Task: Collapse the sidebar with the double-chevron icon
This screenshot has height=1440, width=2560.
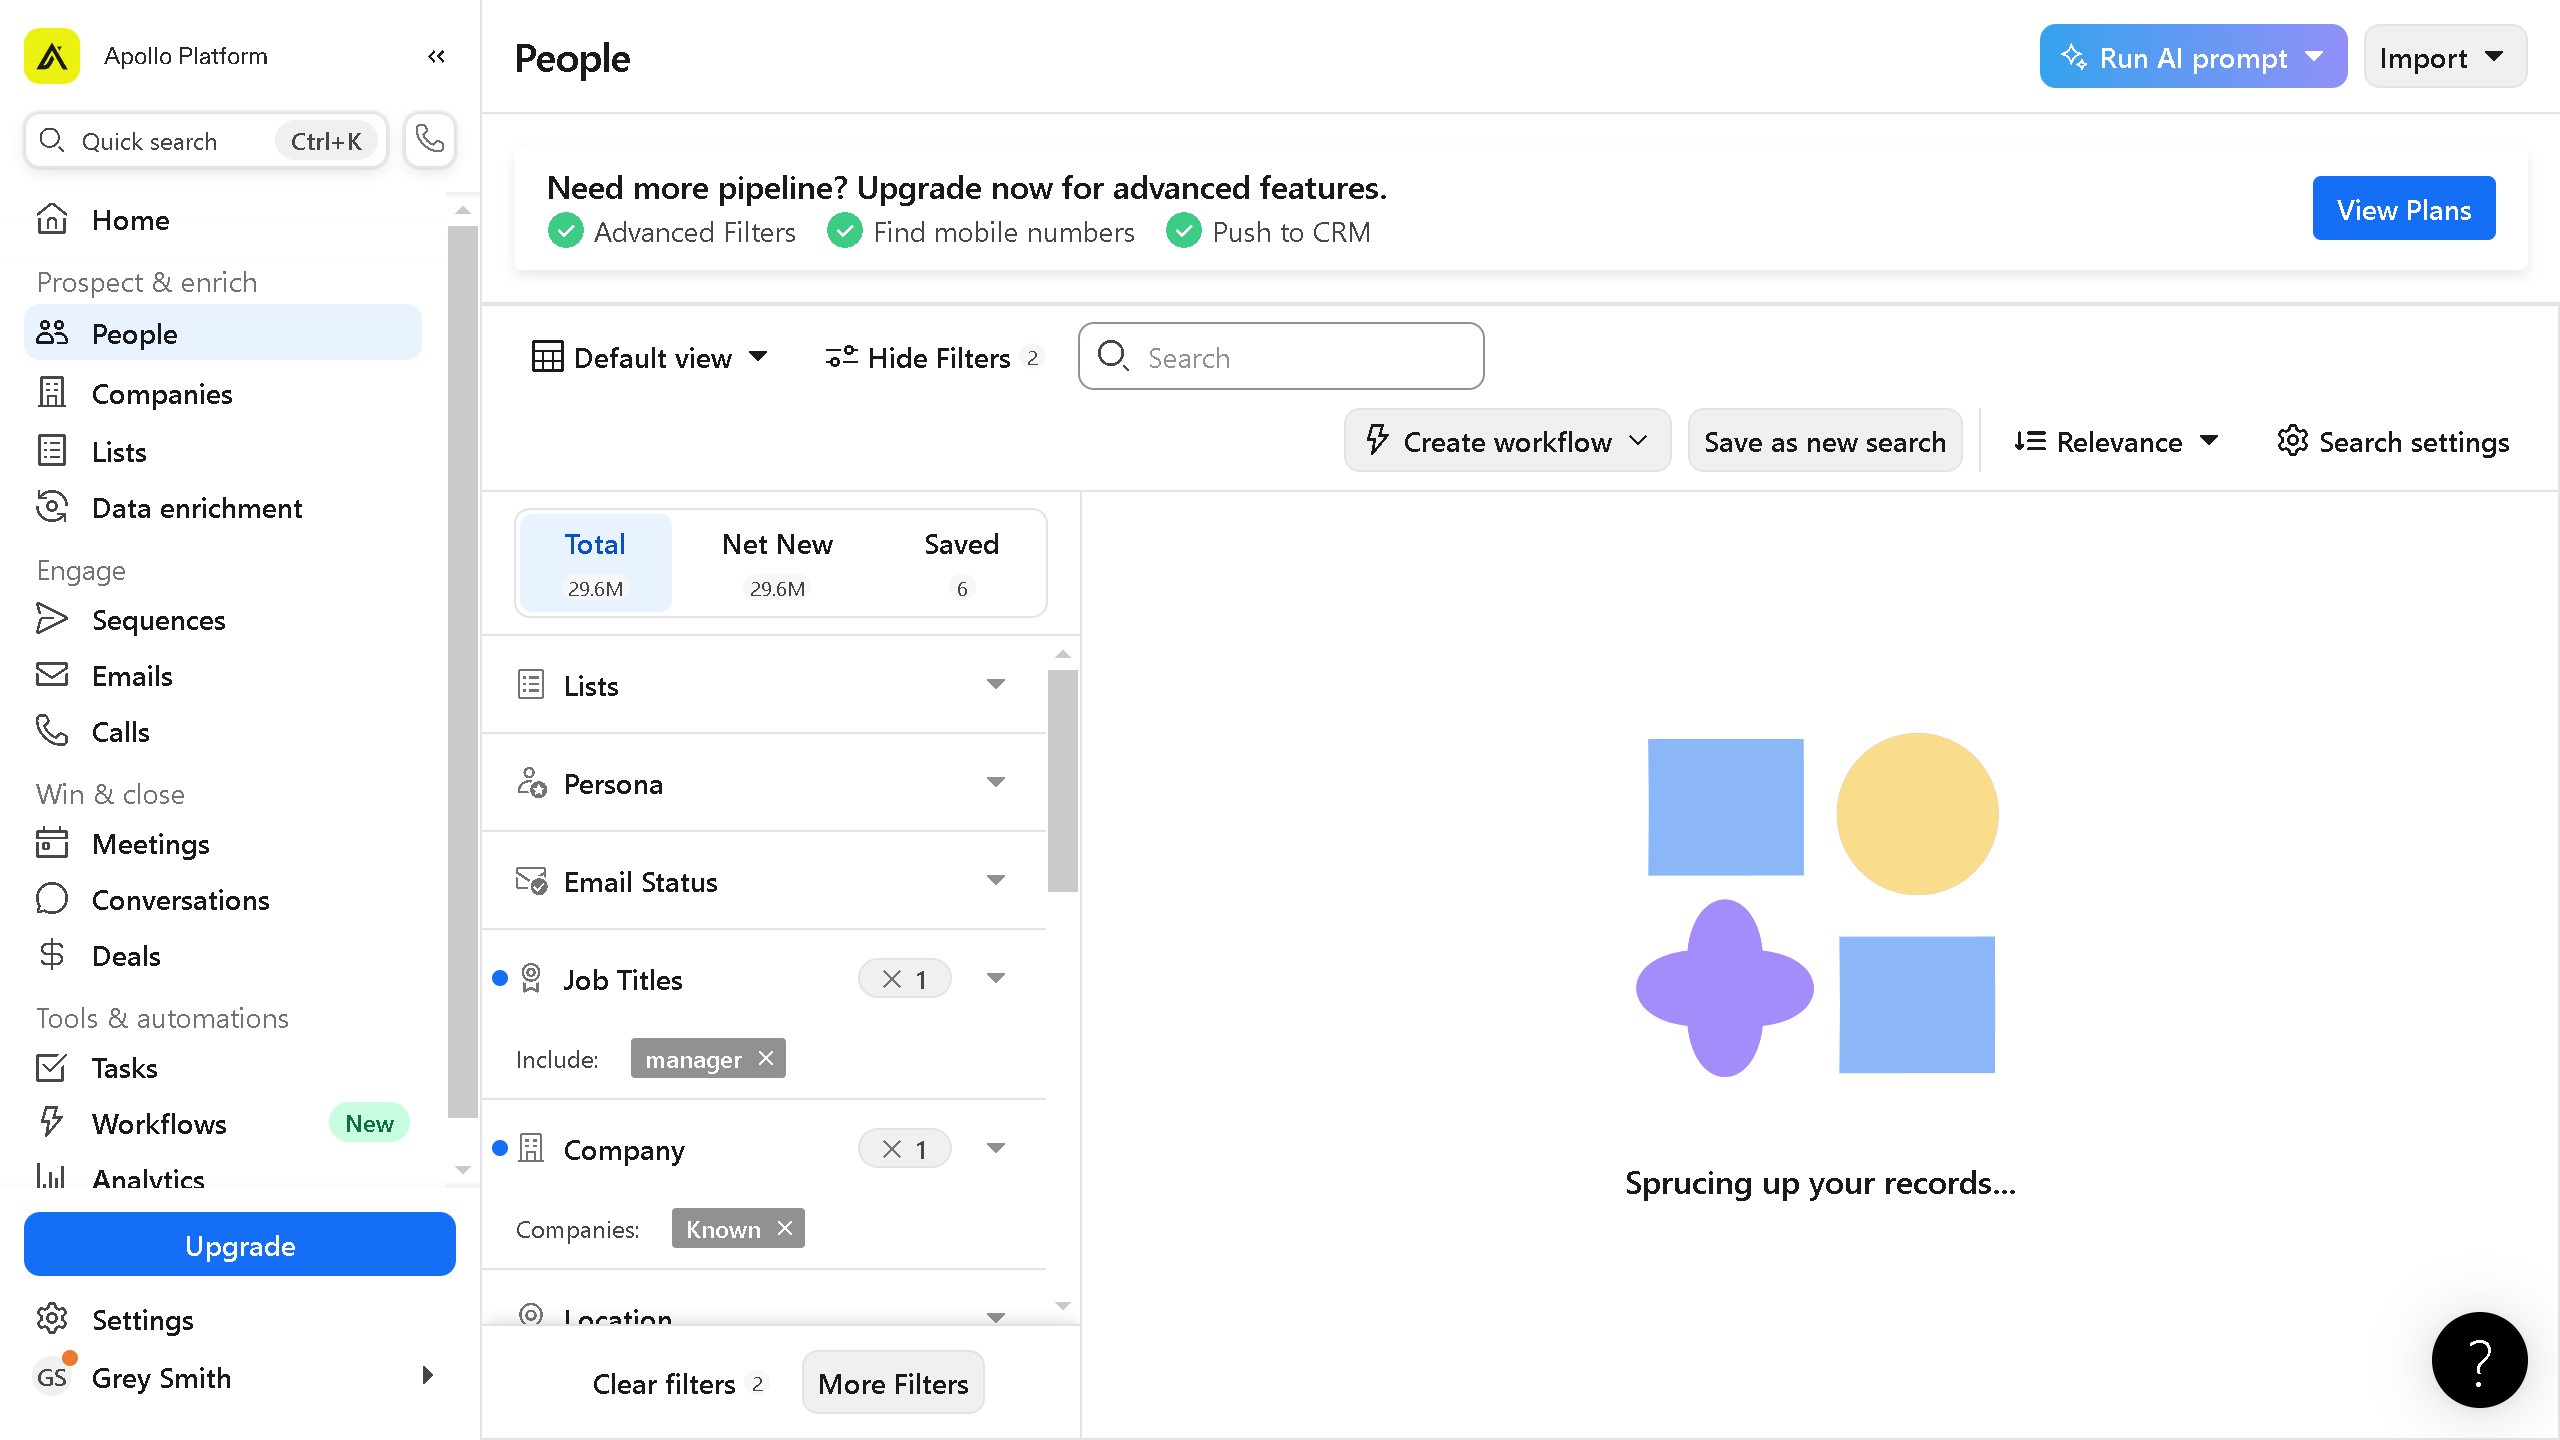Action: (x=436, y=56)
